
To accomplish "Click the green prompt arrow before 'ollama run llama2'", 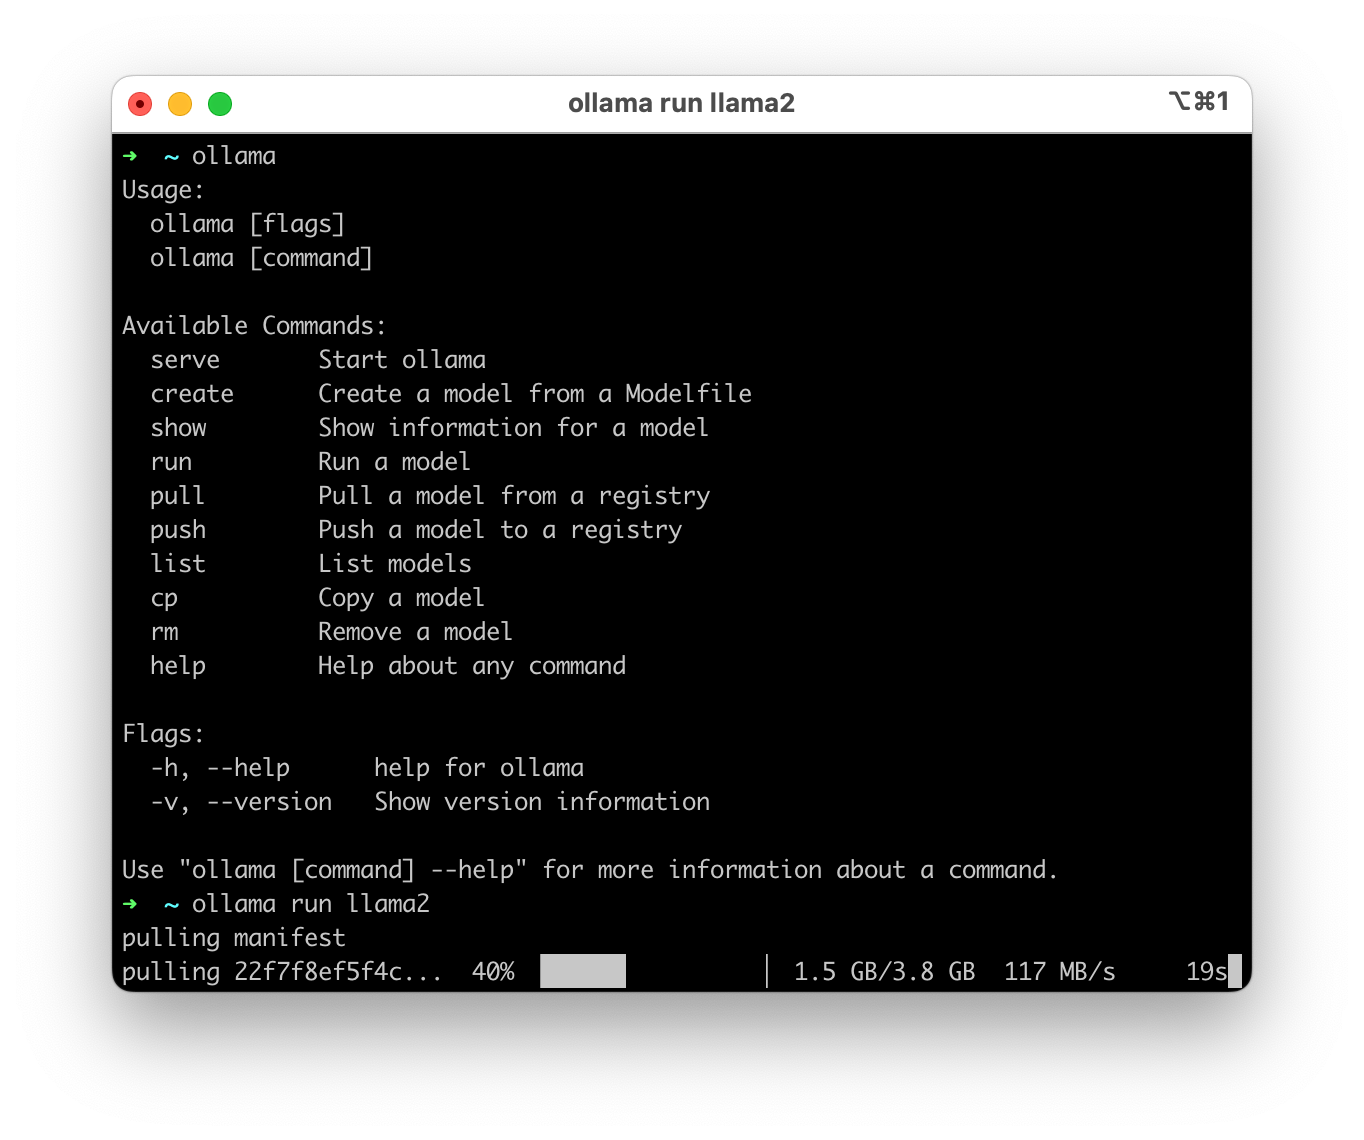I will point(130,904).
